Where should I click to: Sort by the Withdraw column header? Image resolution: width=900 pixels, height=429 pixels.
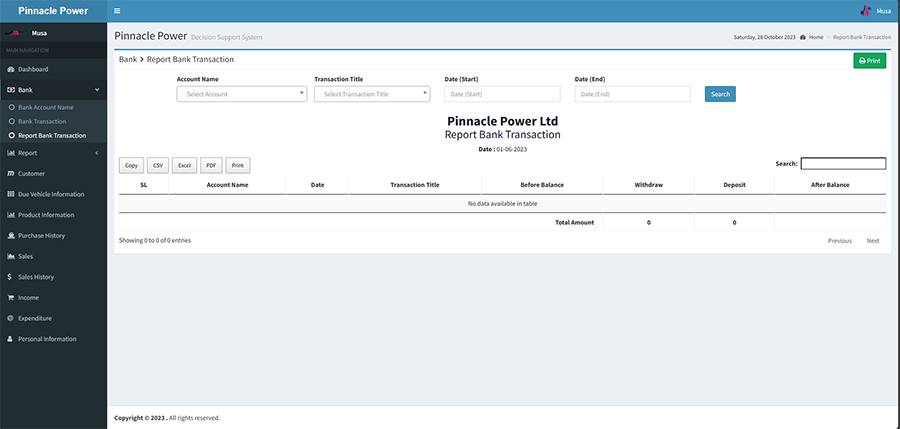click(649, 185)
